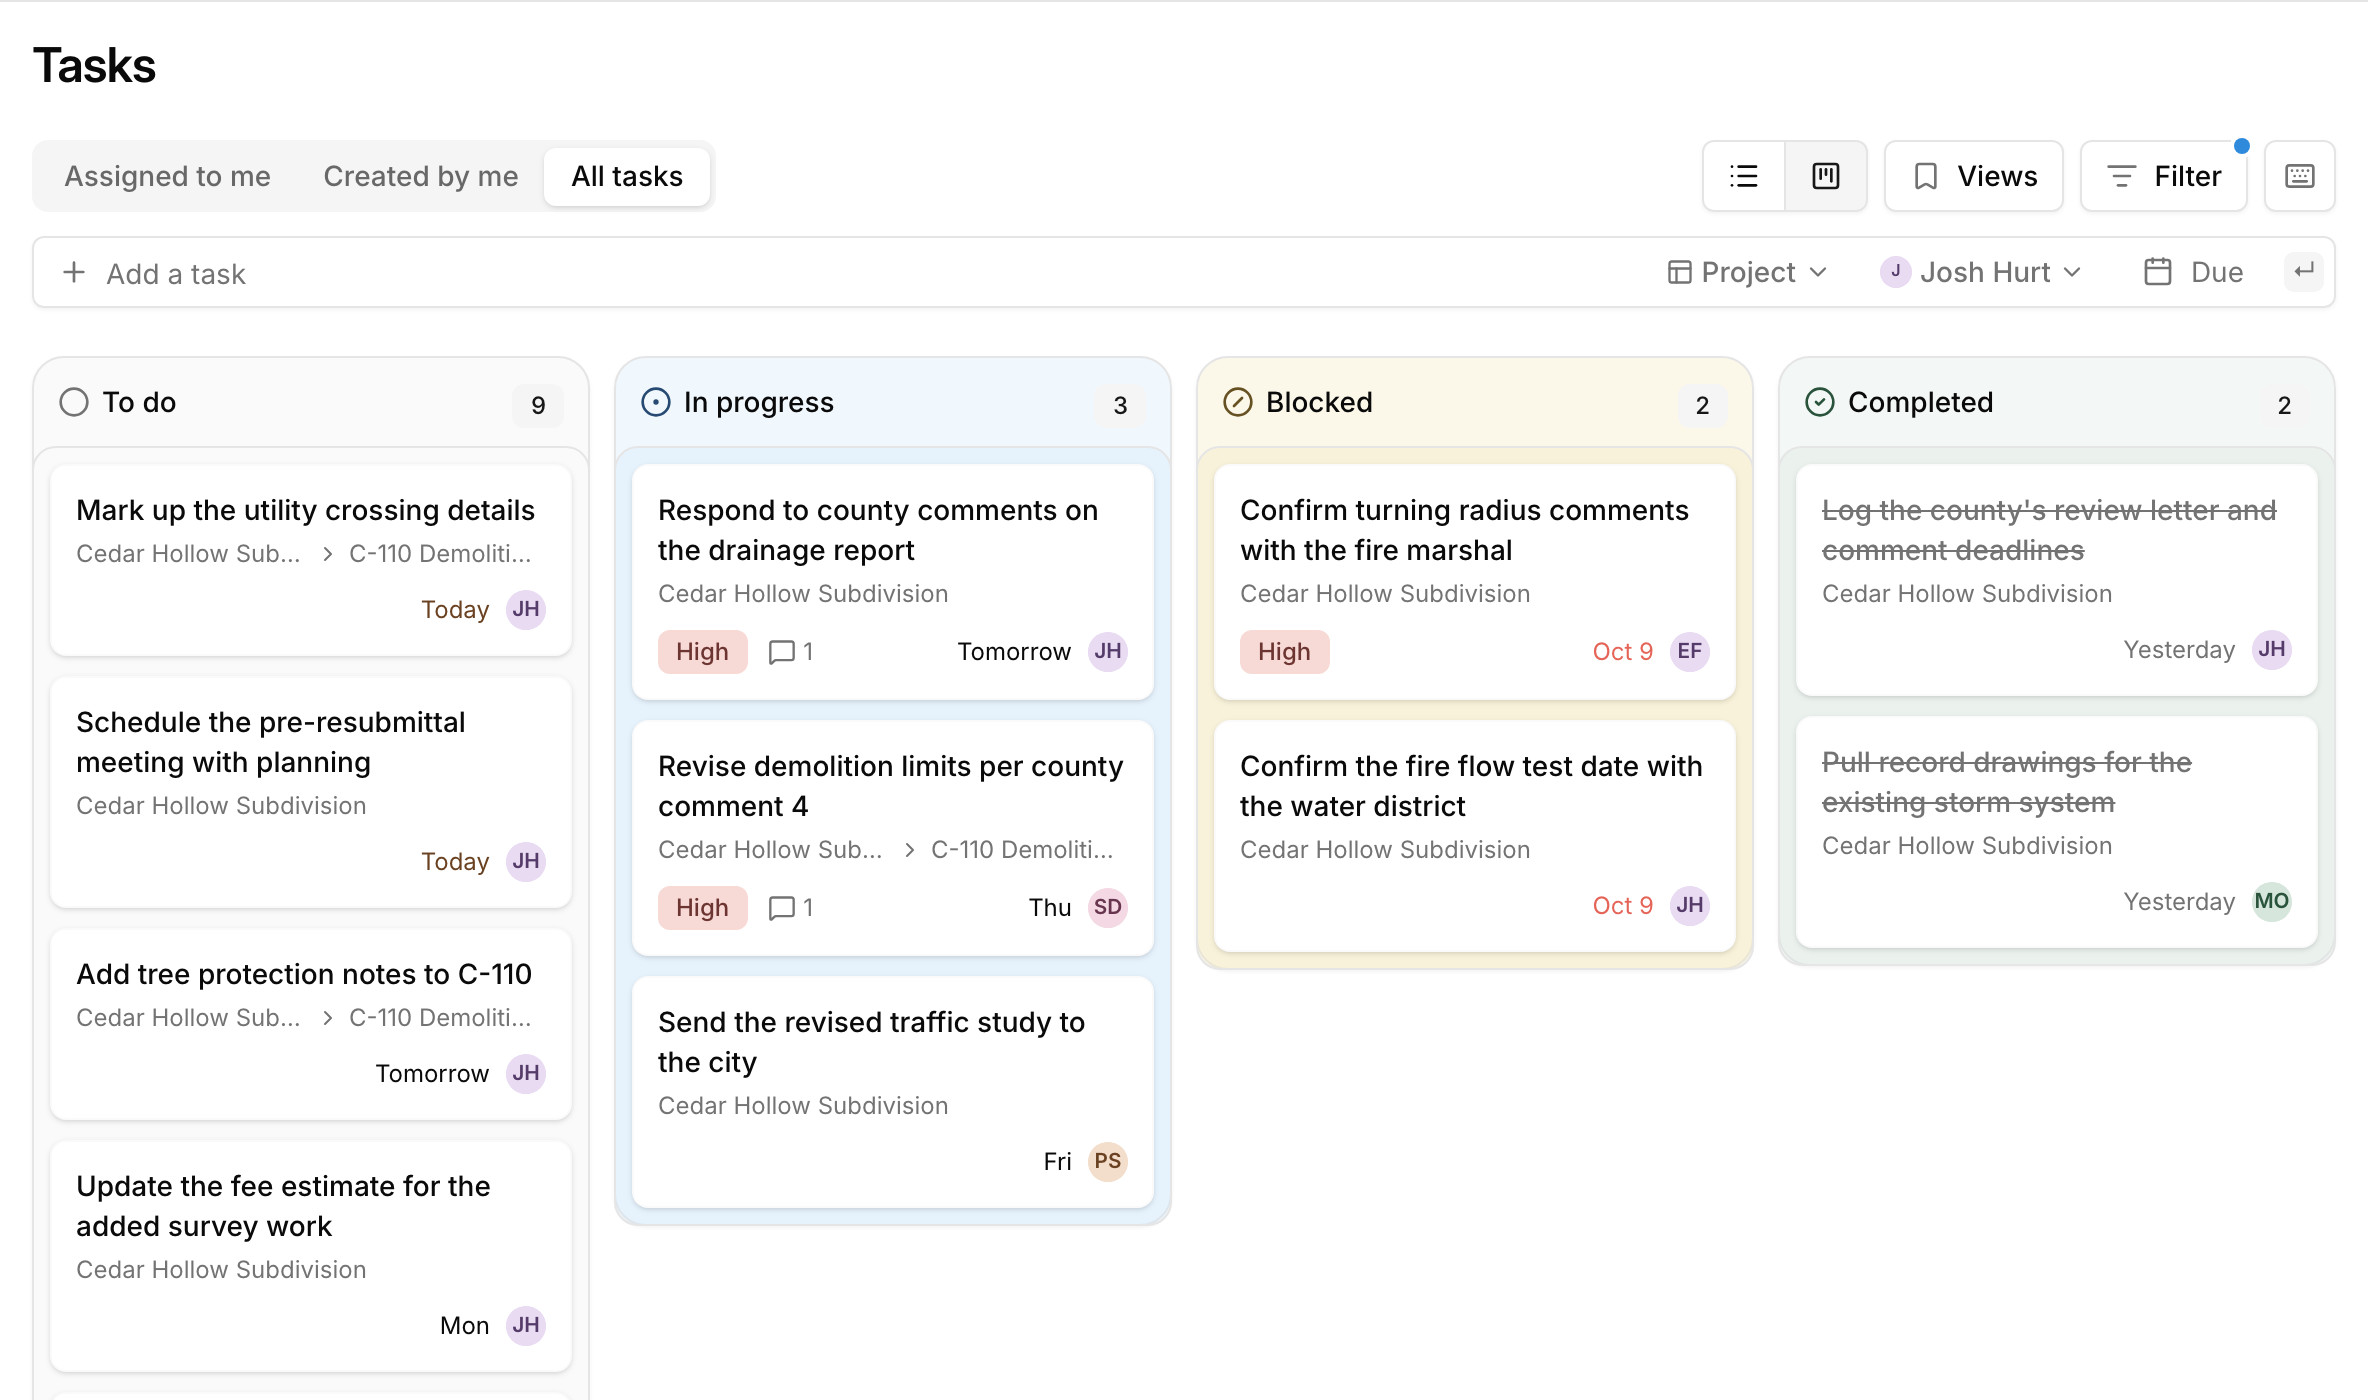Click Oct 9 due date on fire flow test task
2368x1400 pixels.
click(1623, 906)
